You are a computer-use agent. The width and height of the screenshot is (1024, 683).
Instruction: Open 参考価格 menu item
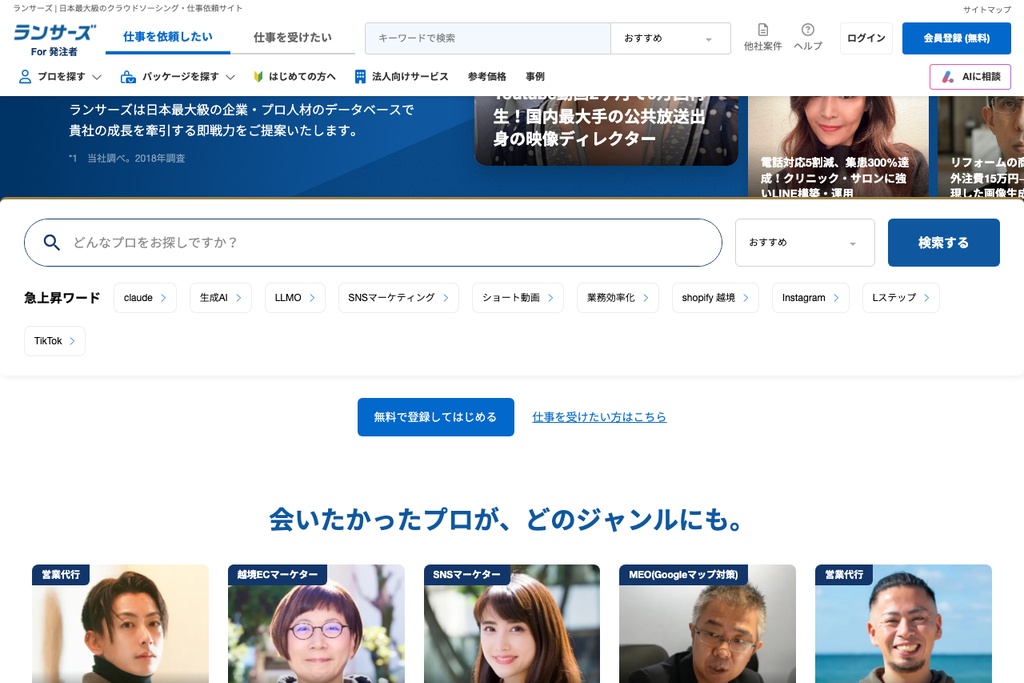487,76
